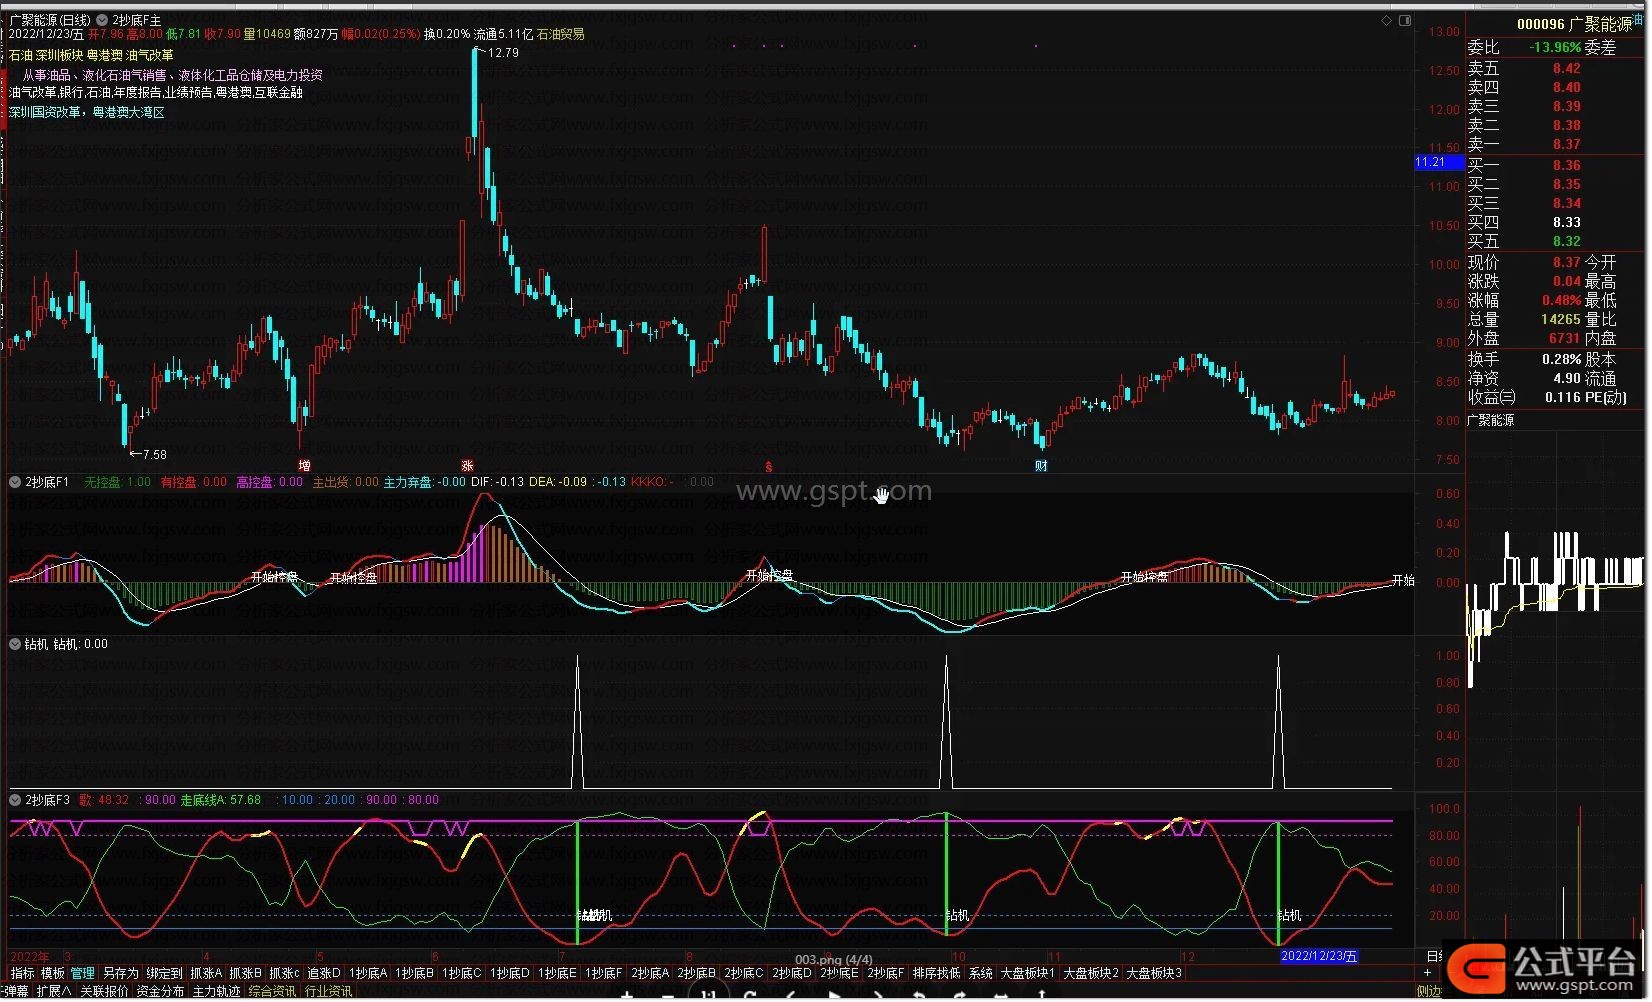Switch to 追涨D indicator tab
1652x1002 pixels.
(x=323, y=974)
